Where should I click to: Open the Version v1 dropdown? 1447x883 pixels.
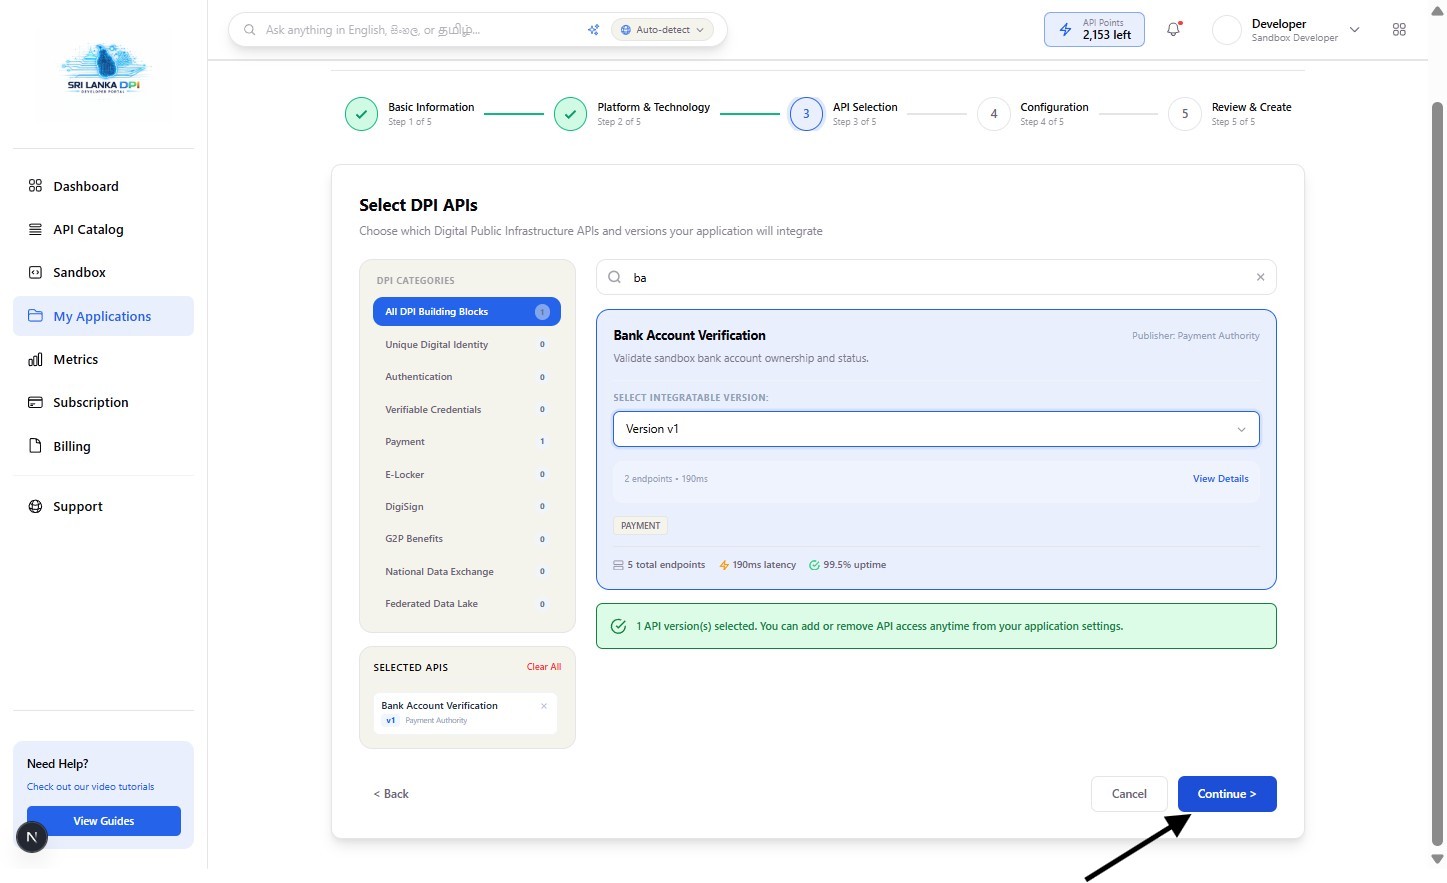point(936,429)
